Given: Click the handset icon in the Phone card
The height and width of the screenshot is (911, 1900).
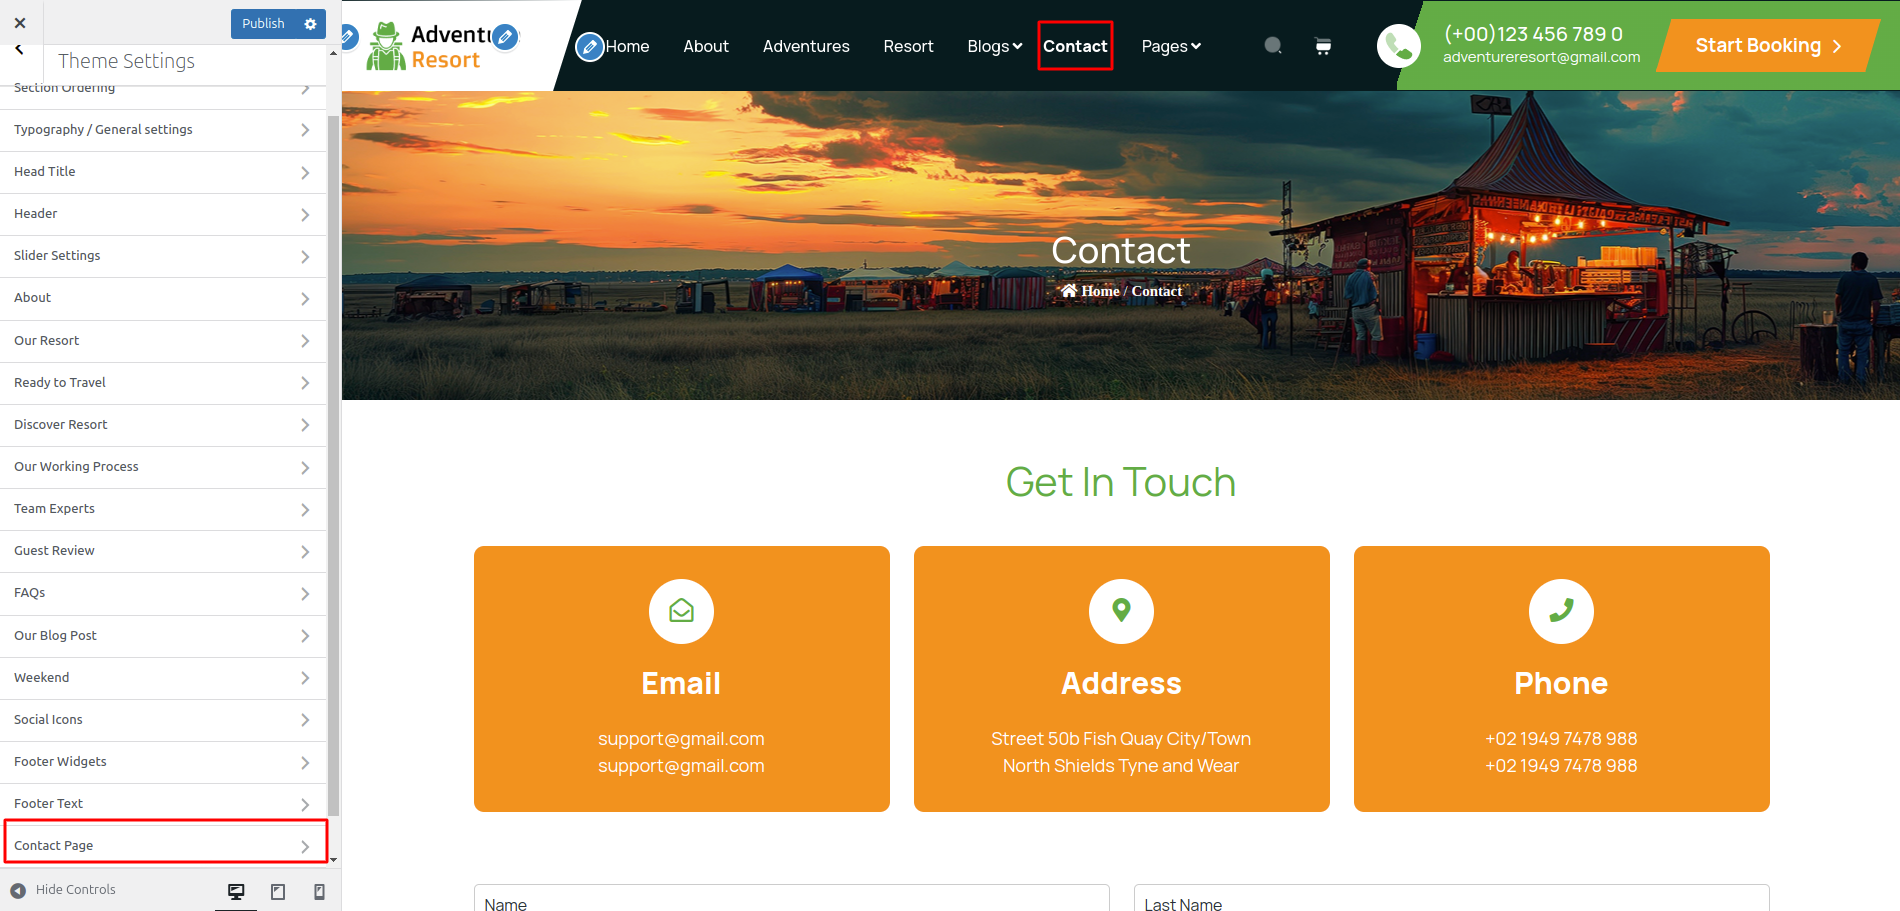Looking at the screenshot, I should (1561, 611).
